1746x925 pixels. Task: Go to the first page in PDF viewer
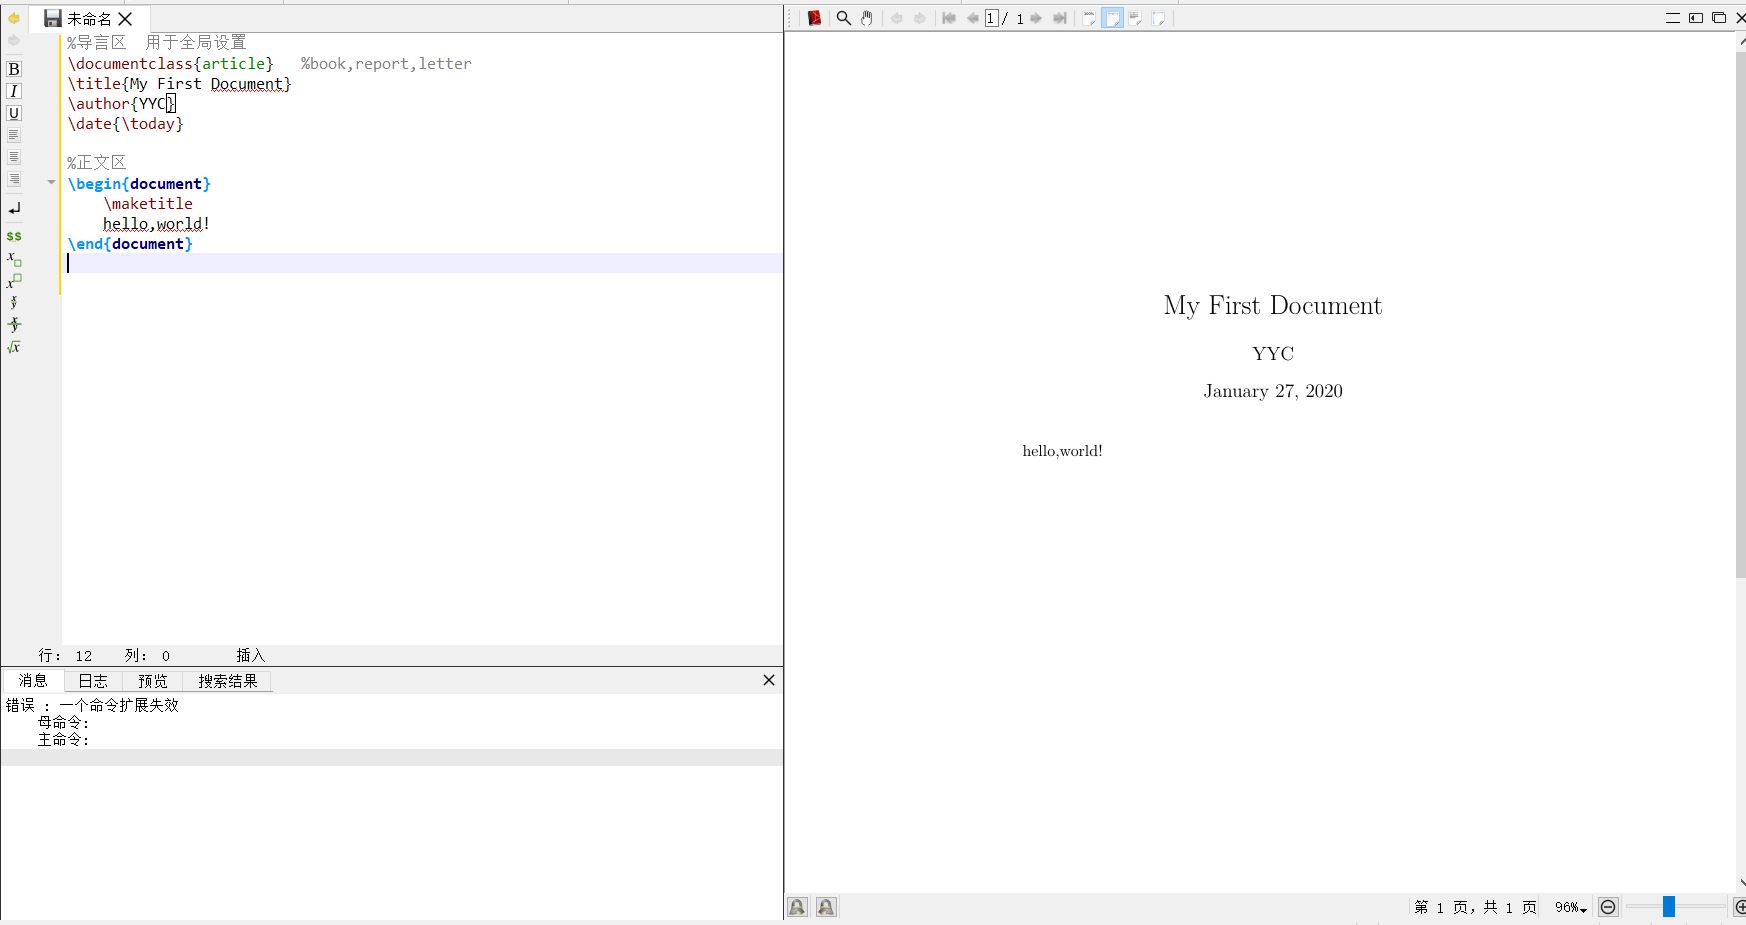point(949,18)
